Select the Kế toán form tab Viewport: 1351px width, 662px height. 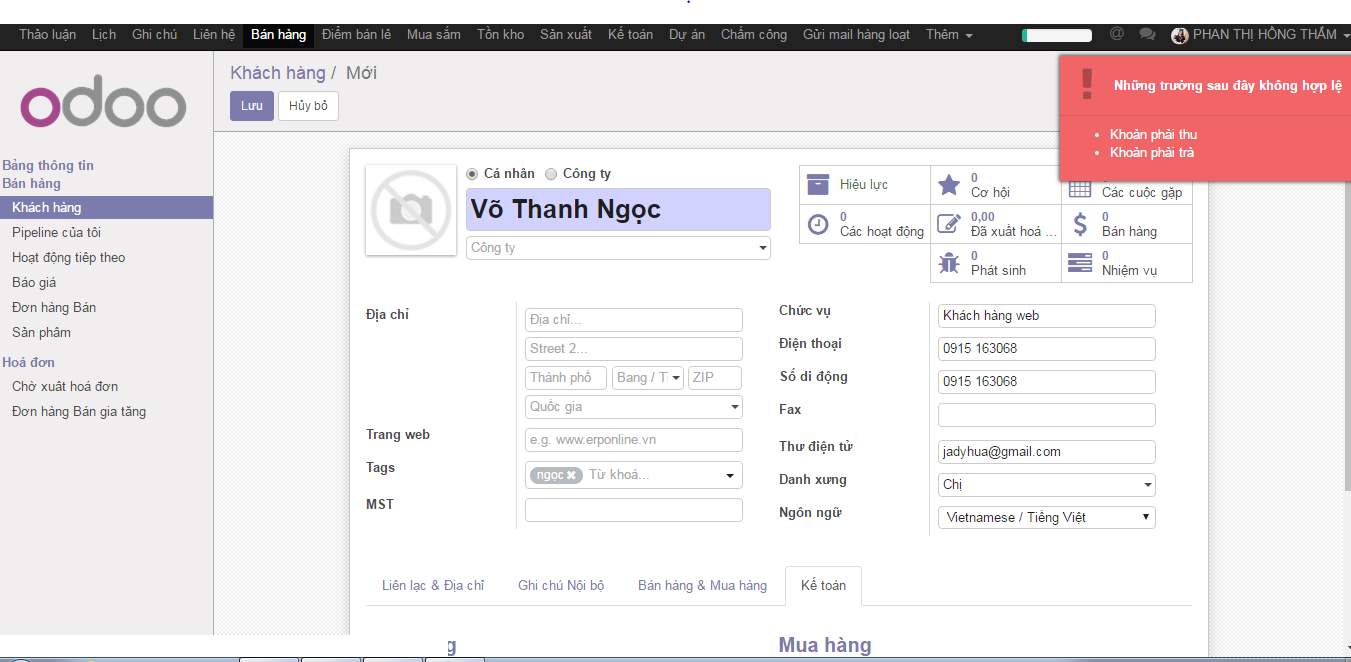click(x=823, y=586)
